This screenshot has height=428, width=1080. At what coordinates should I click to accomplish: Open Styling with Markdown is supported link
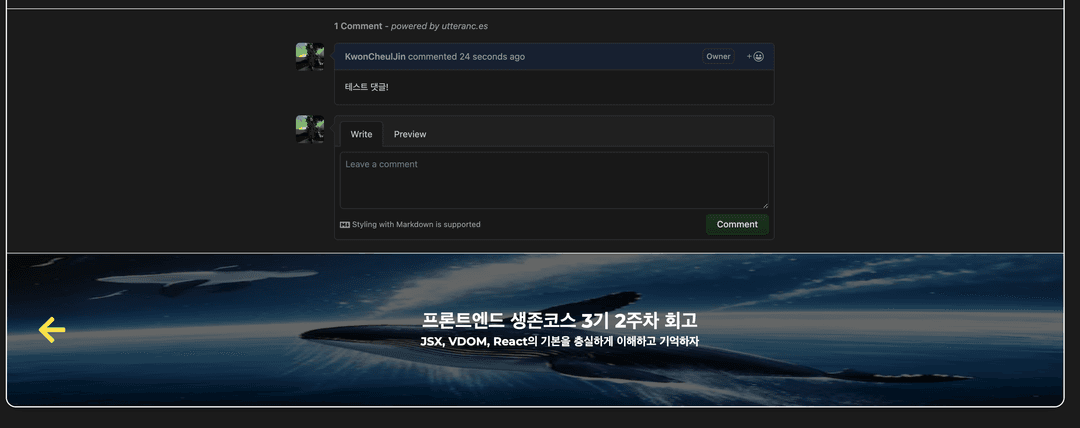pos(416,225)
